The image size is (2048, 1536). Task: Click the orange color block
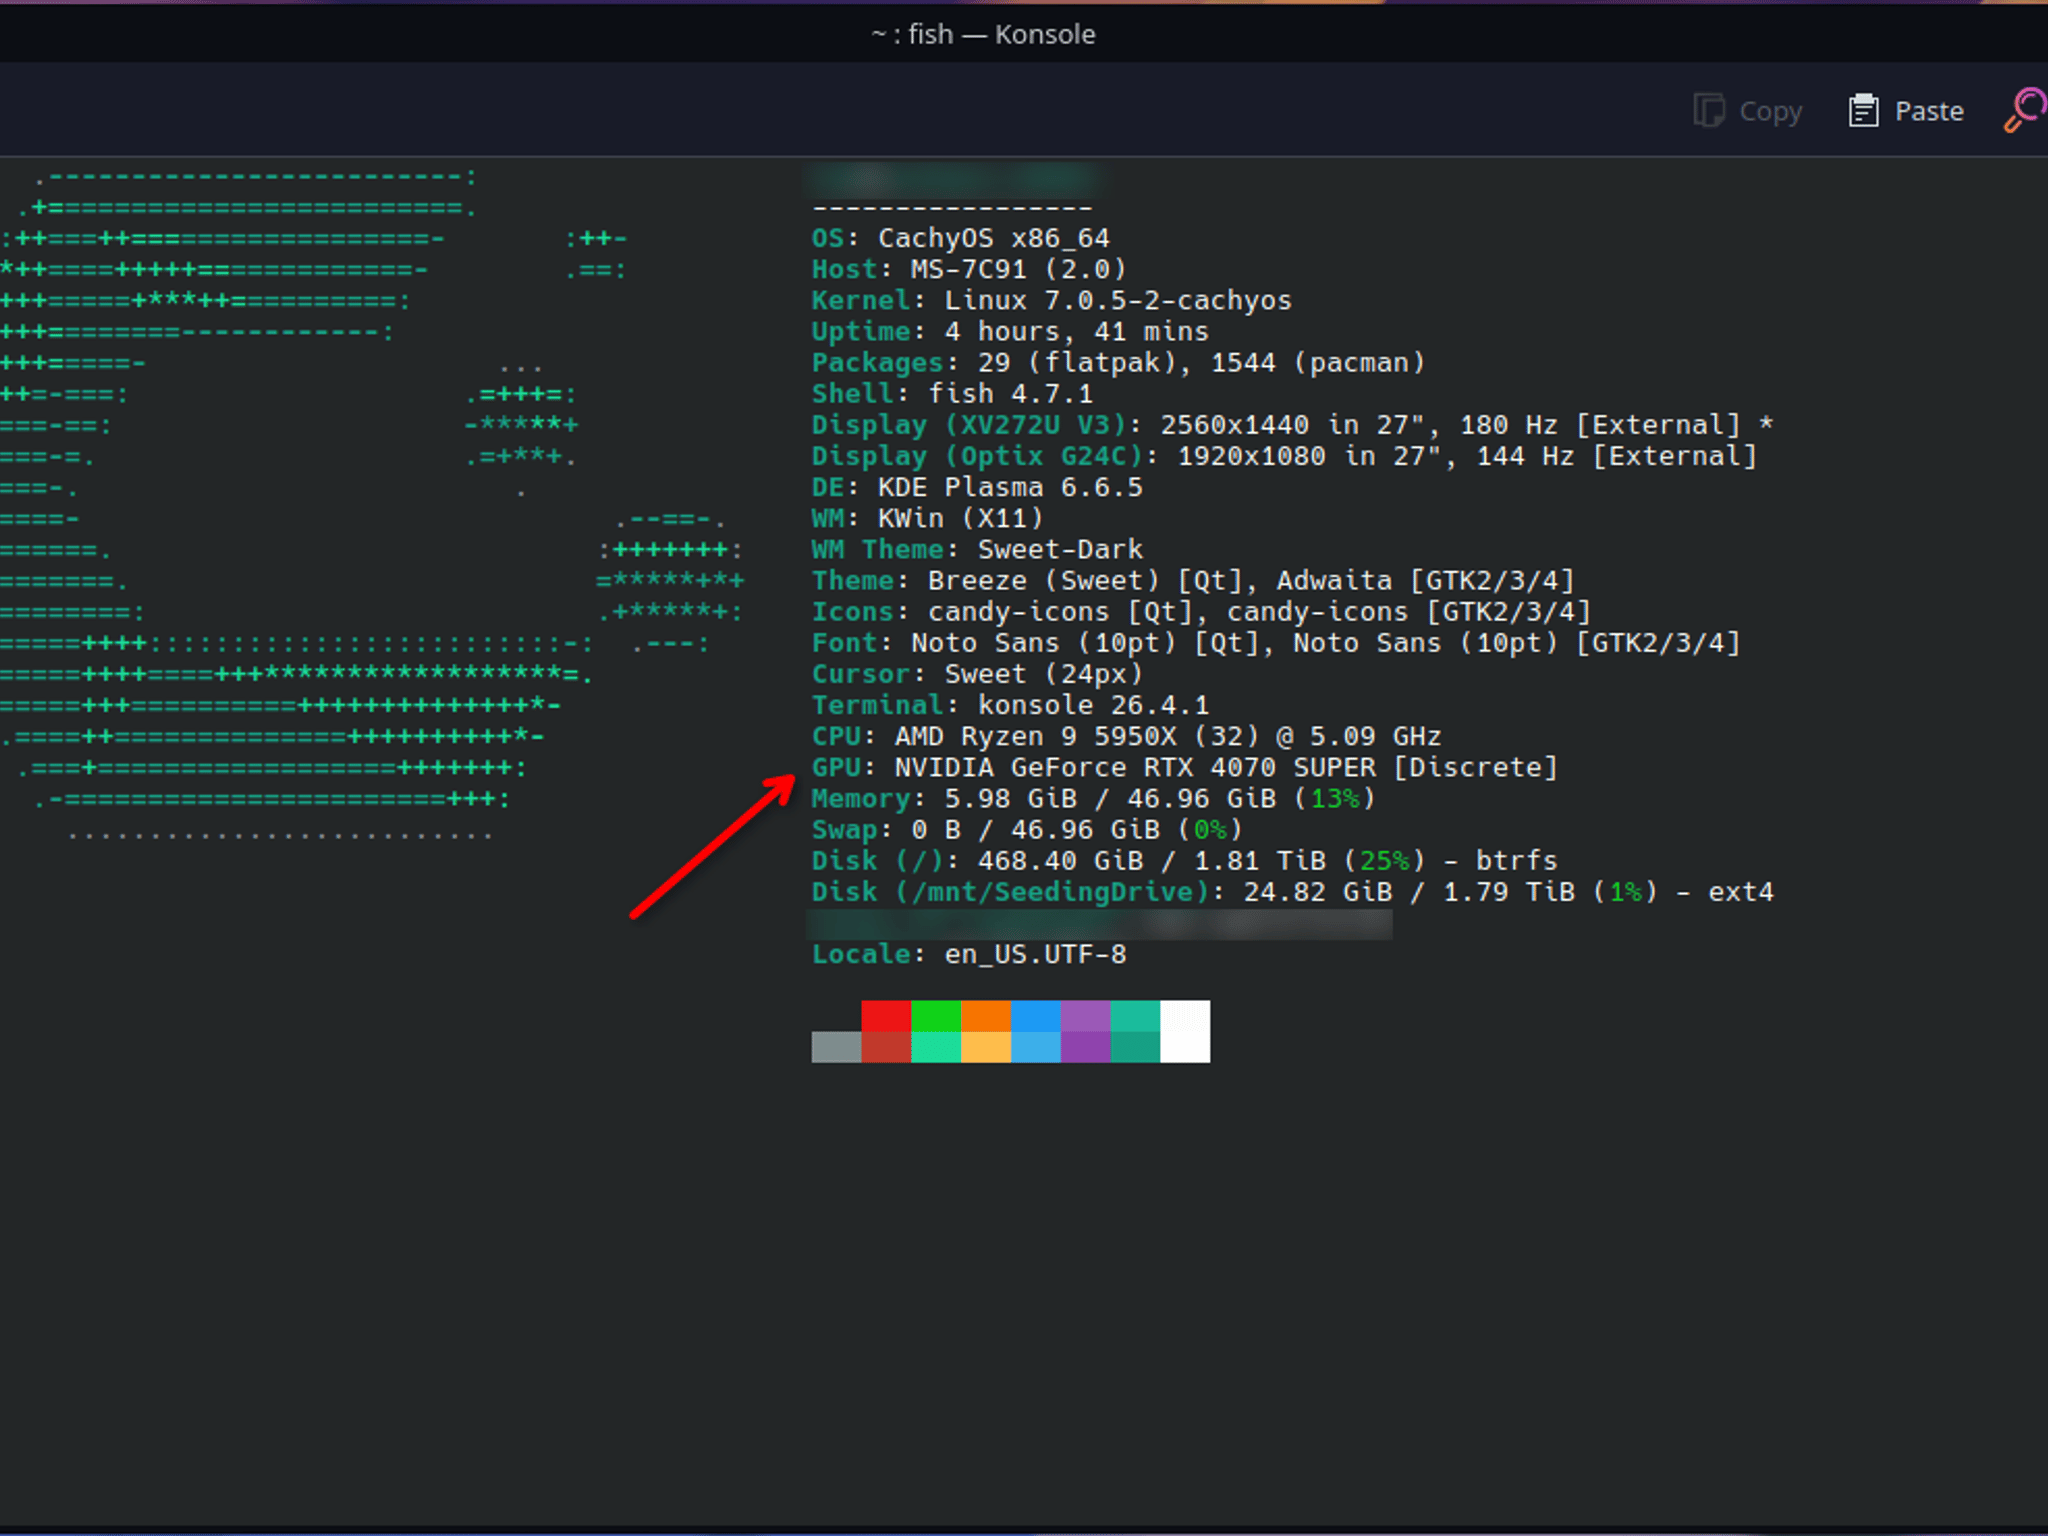pos(986,1016)
